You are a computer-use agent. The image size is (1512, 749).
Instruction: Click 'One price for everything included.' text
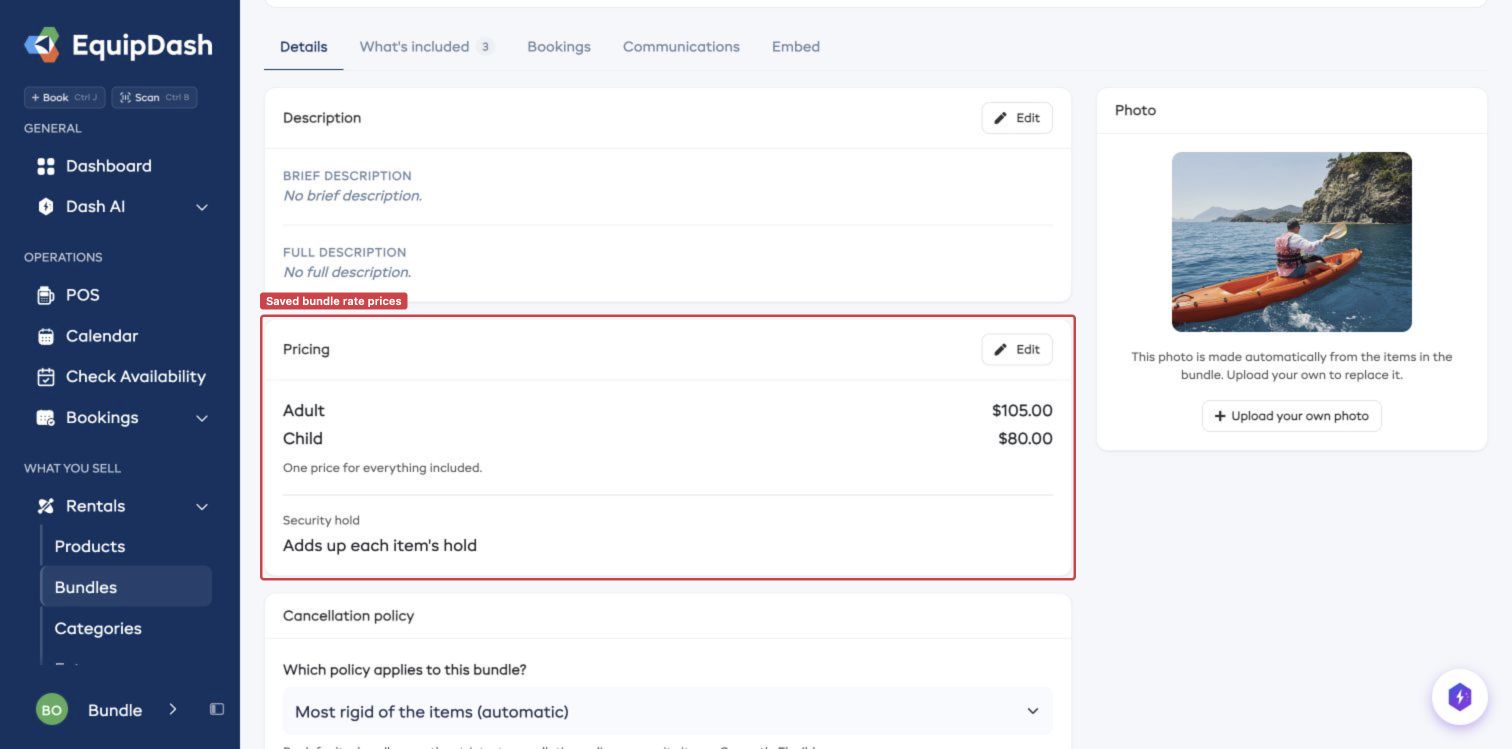[x=383, y=468]
